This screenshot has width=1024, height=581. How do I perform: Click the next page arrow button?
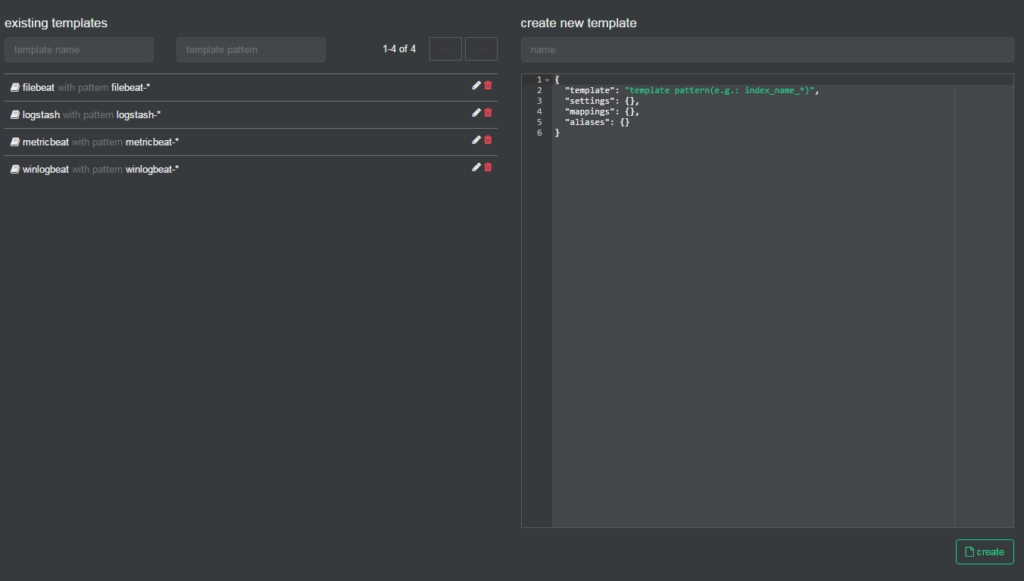481,48
